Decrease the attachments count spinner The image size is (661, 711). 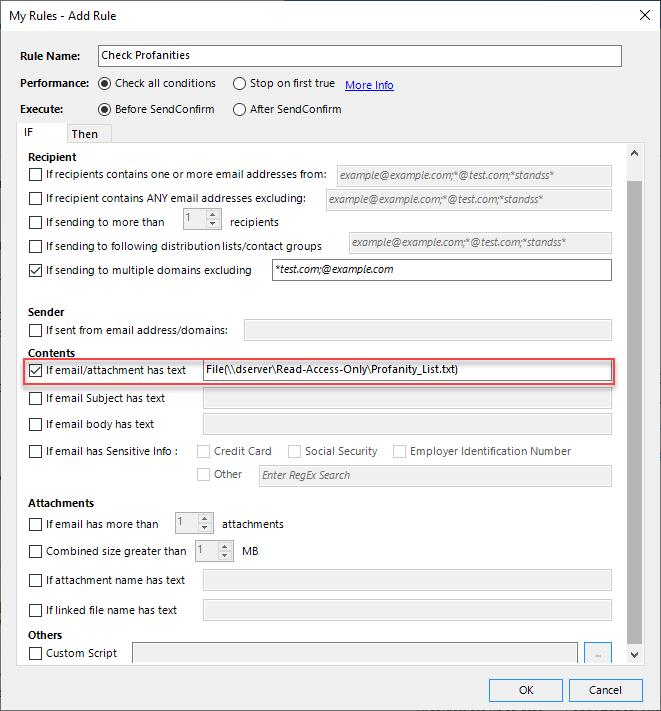tap(205, 528)
